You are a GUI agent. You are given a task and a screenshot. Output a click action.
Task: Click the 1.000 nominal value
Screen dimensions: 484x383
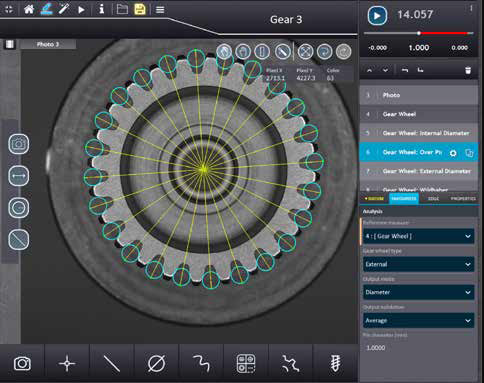point(419,48)
